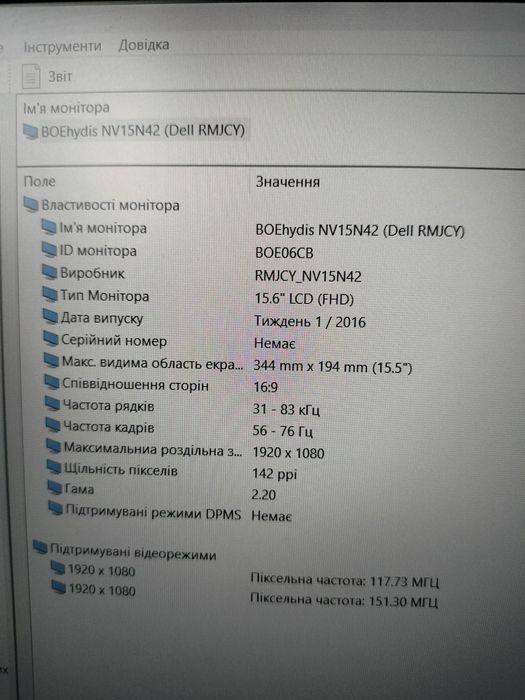Select the Гама field label

pos(79,489)
